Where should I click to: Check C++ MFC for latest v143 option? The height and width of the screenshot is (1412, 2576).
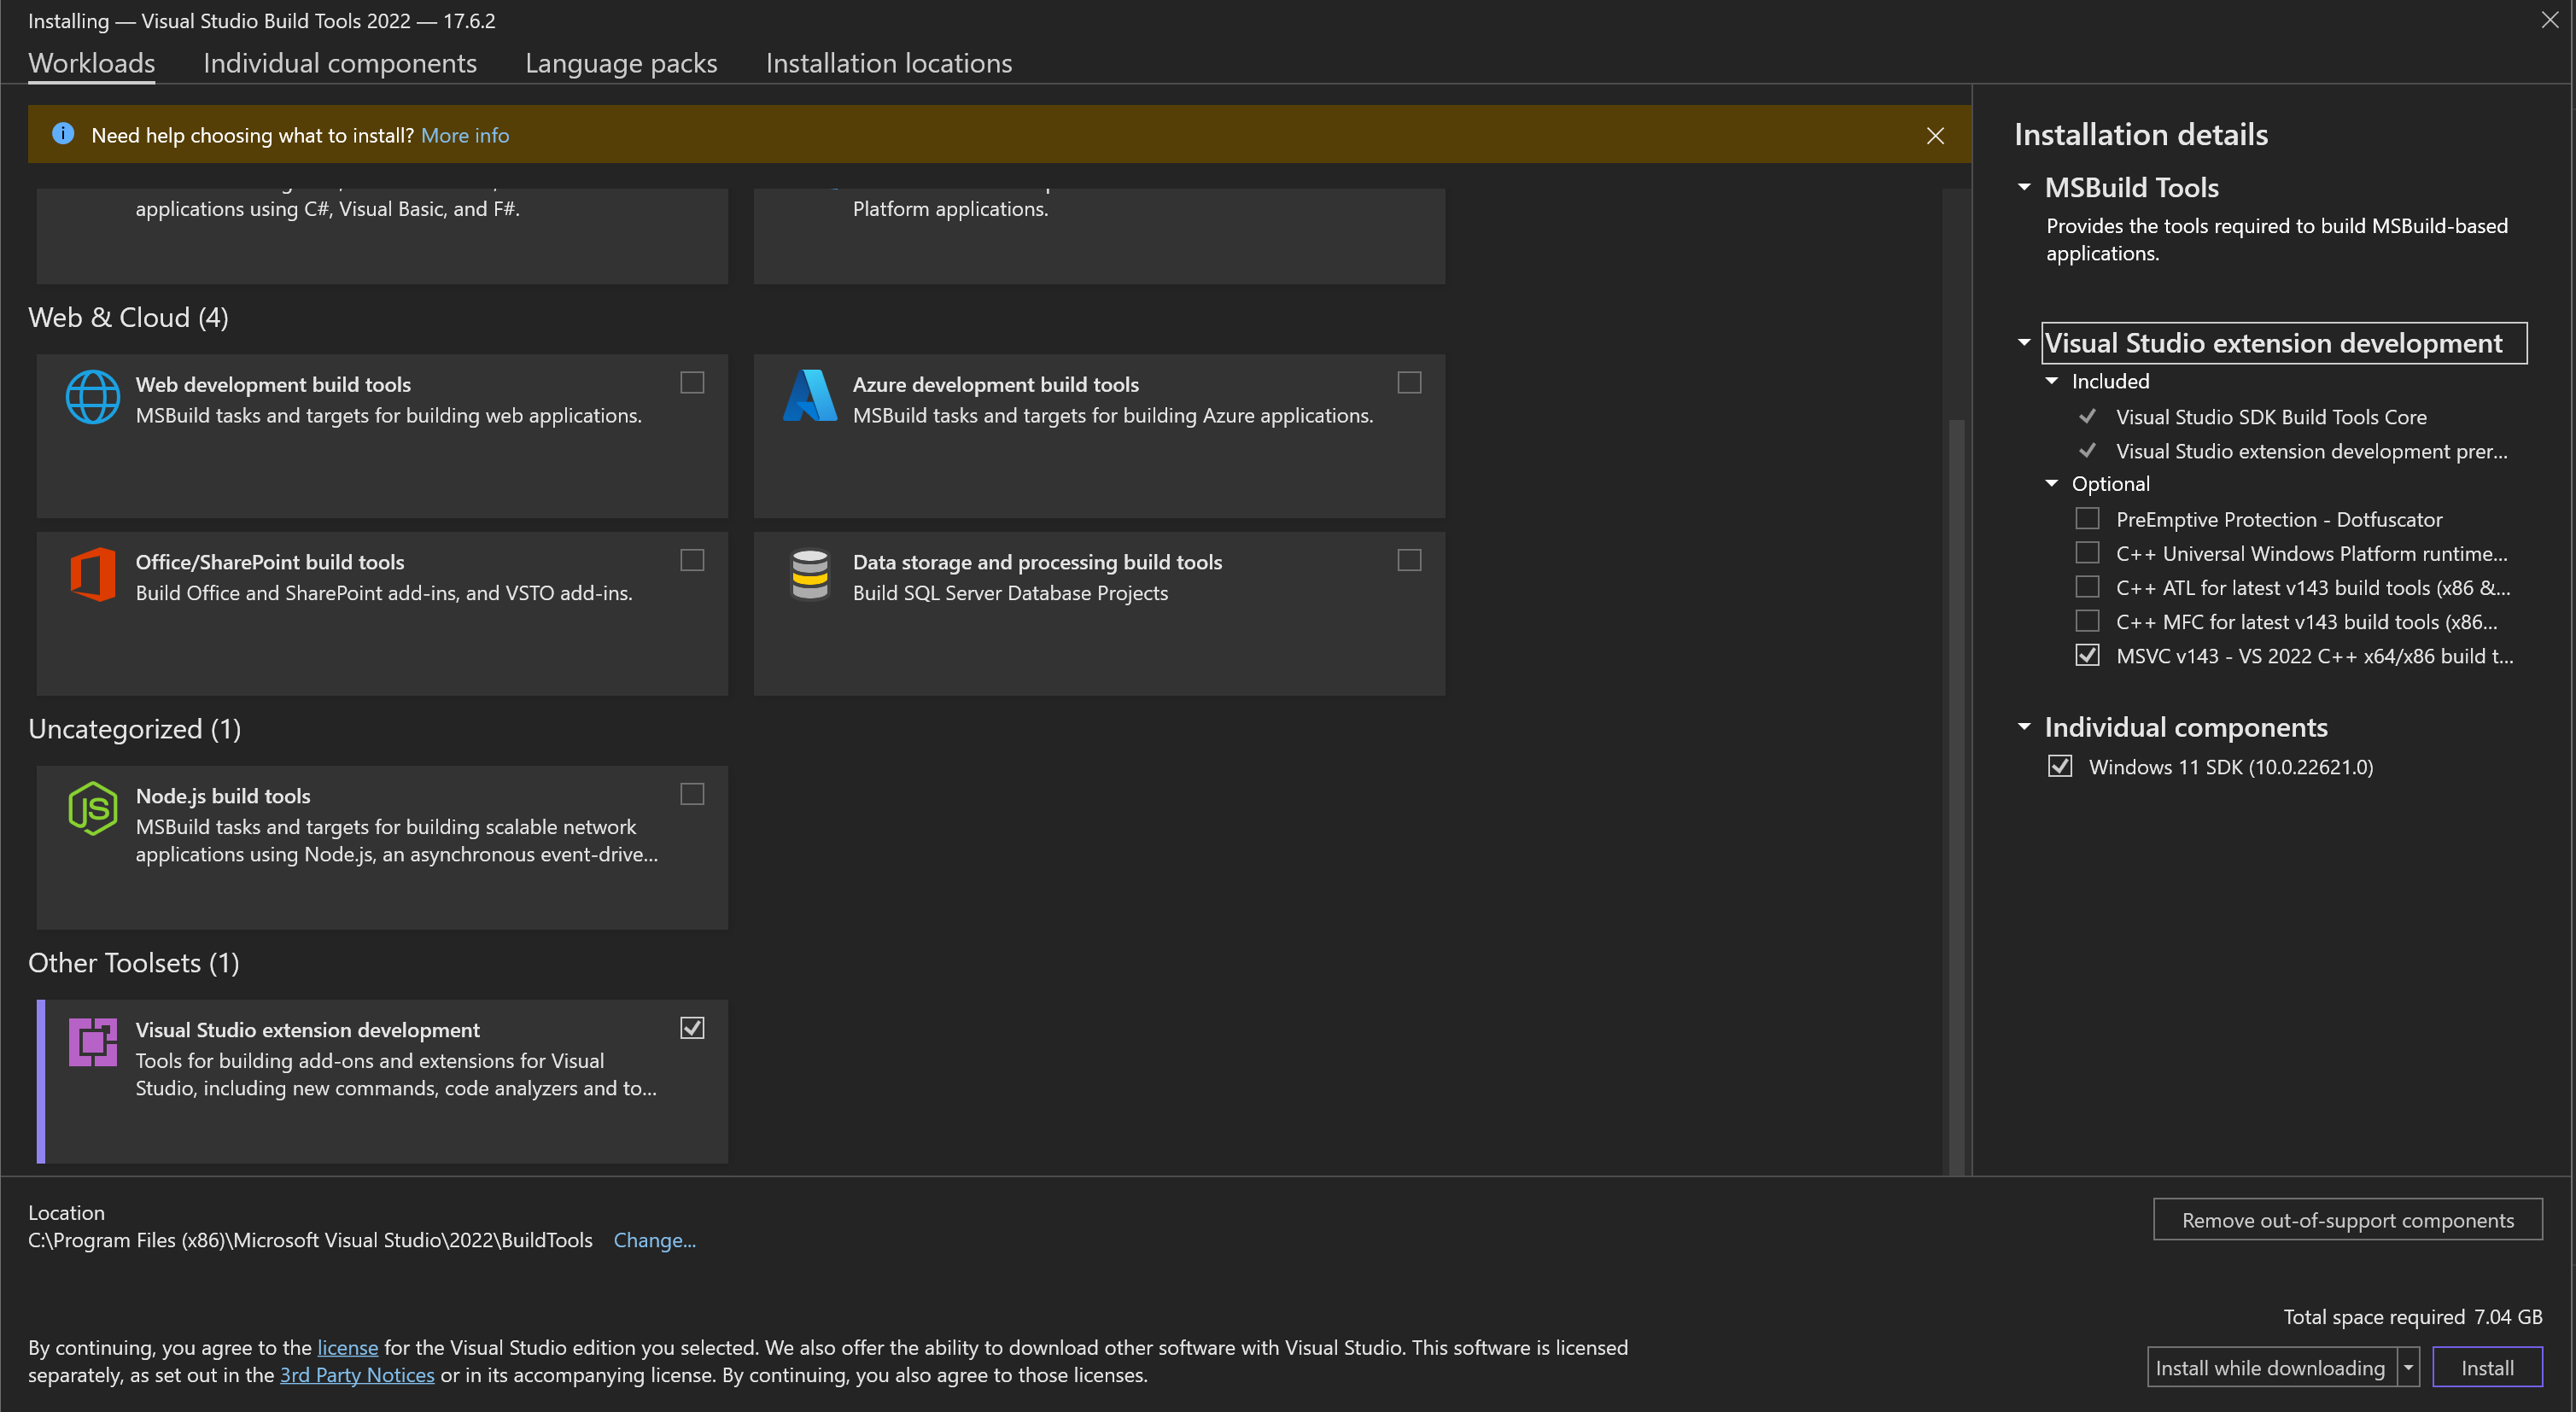pos(2087,621)
